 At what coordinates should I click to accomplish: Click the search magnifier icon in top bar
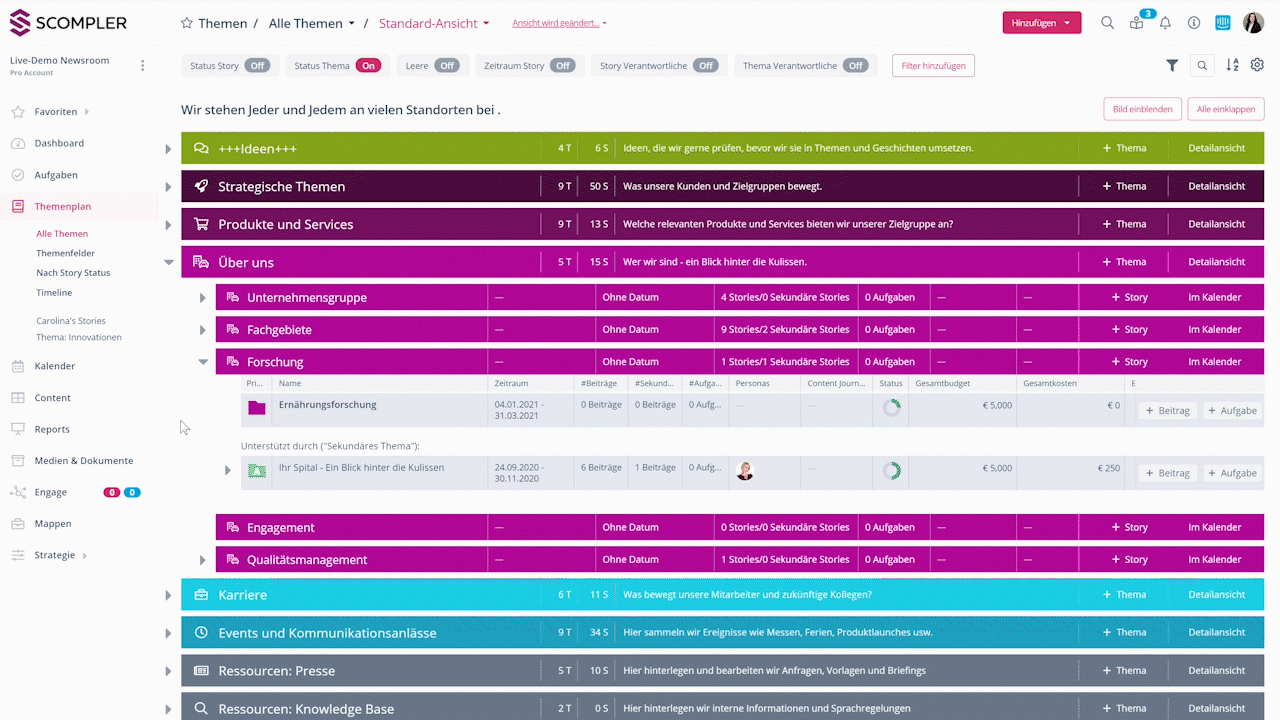pos(1107,23)
